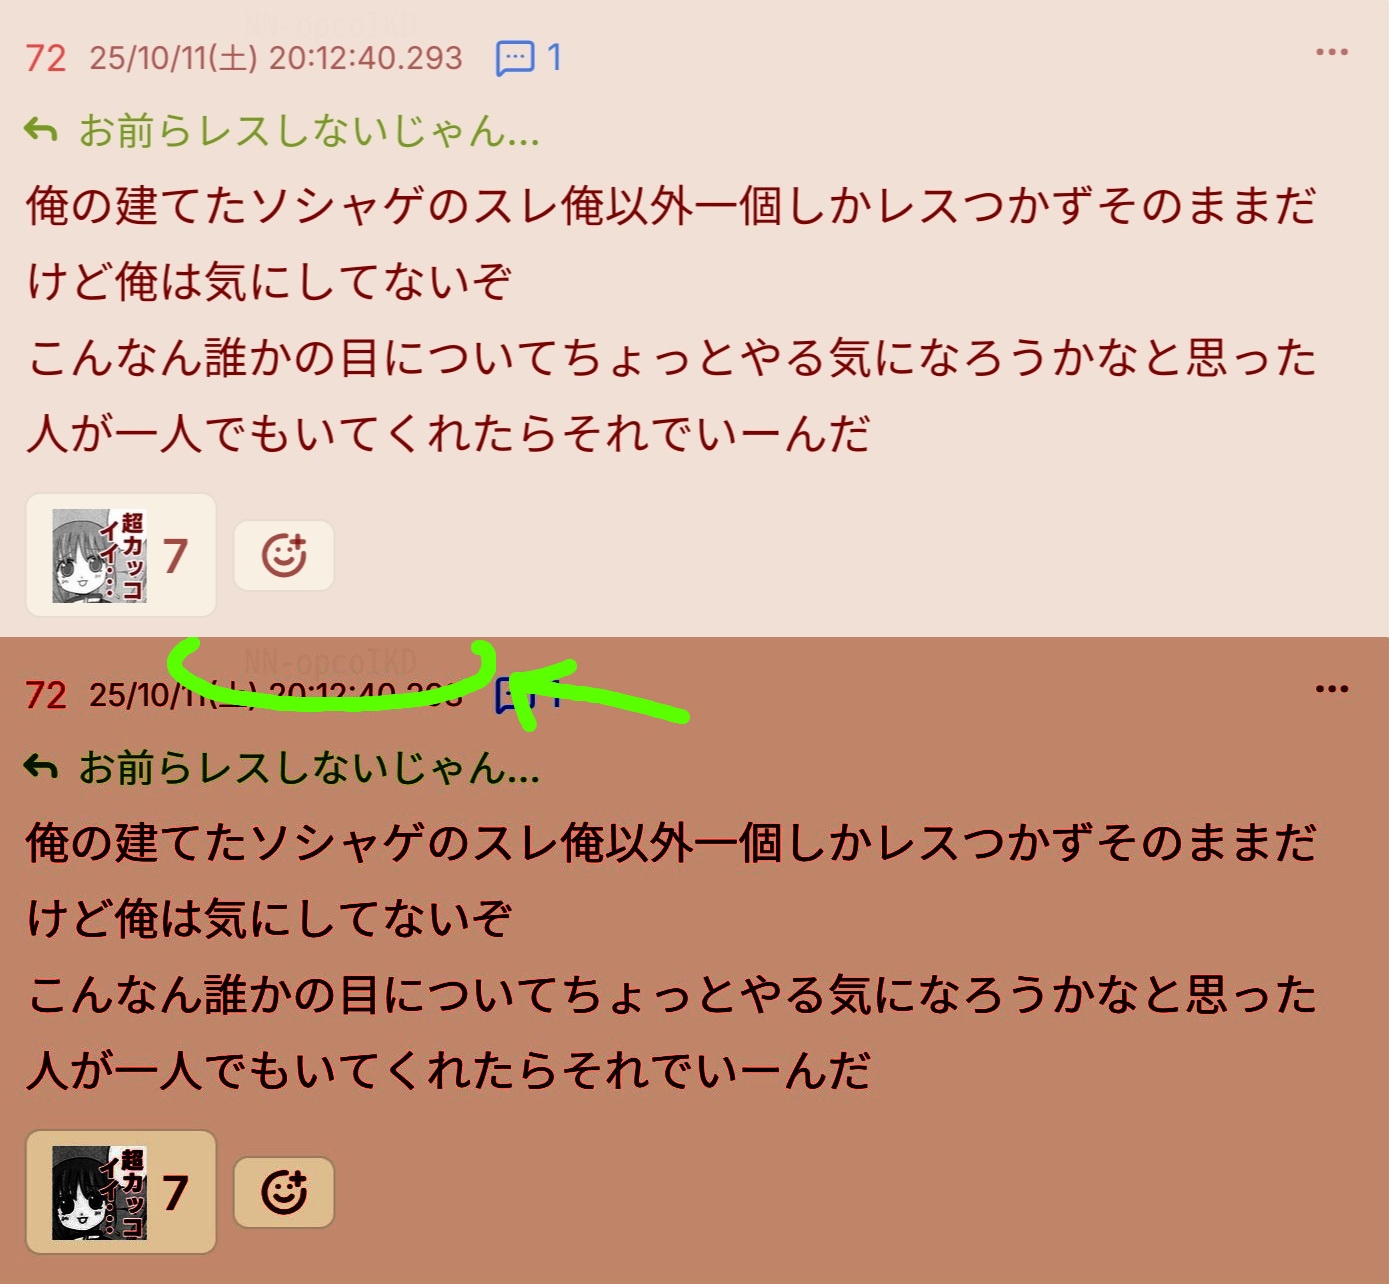The height and width of the screenshot is (1284, 1389).
Task: Click the add-reaction smiley in dark post
Action: [284, 1192]
